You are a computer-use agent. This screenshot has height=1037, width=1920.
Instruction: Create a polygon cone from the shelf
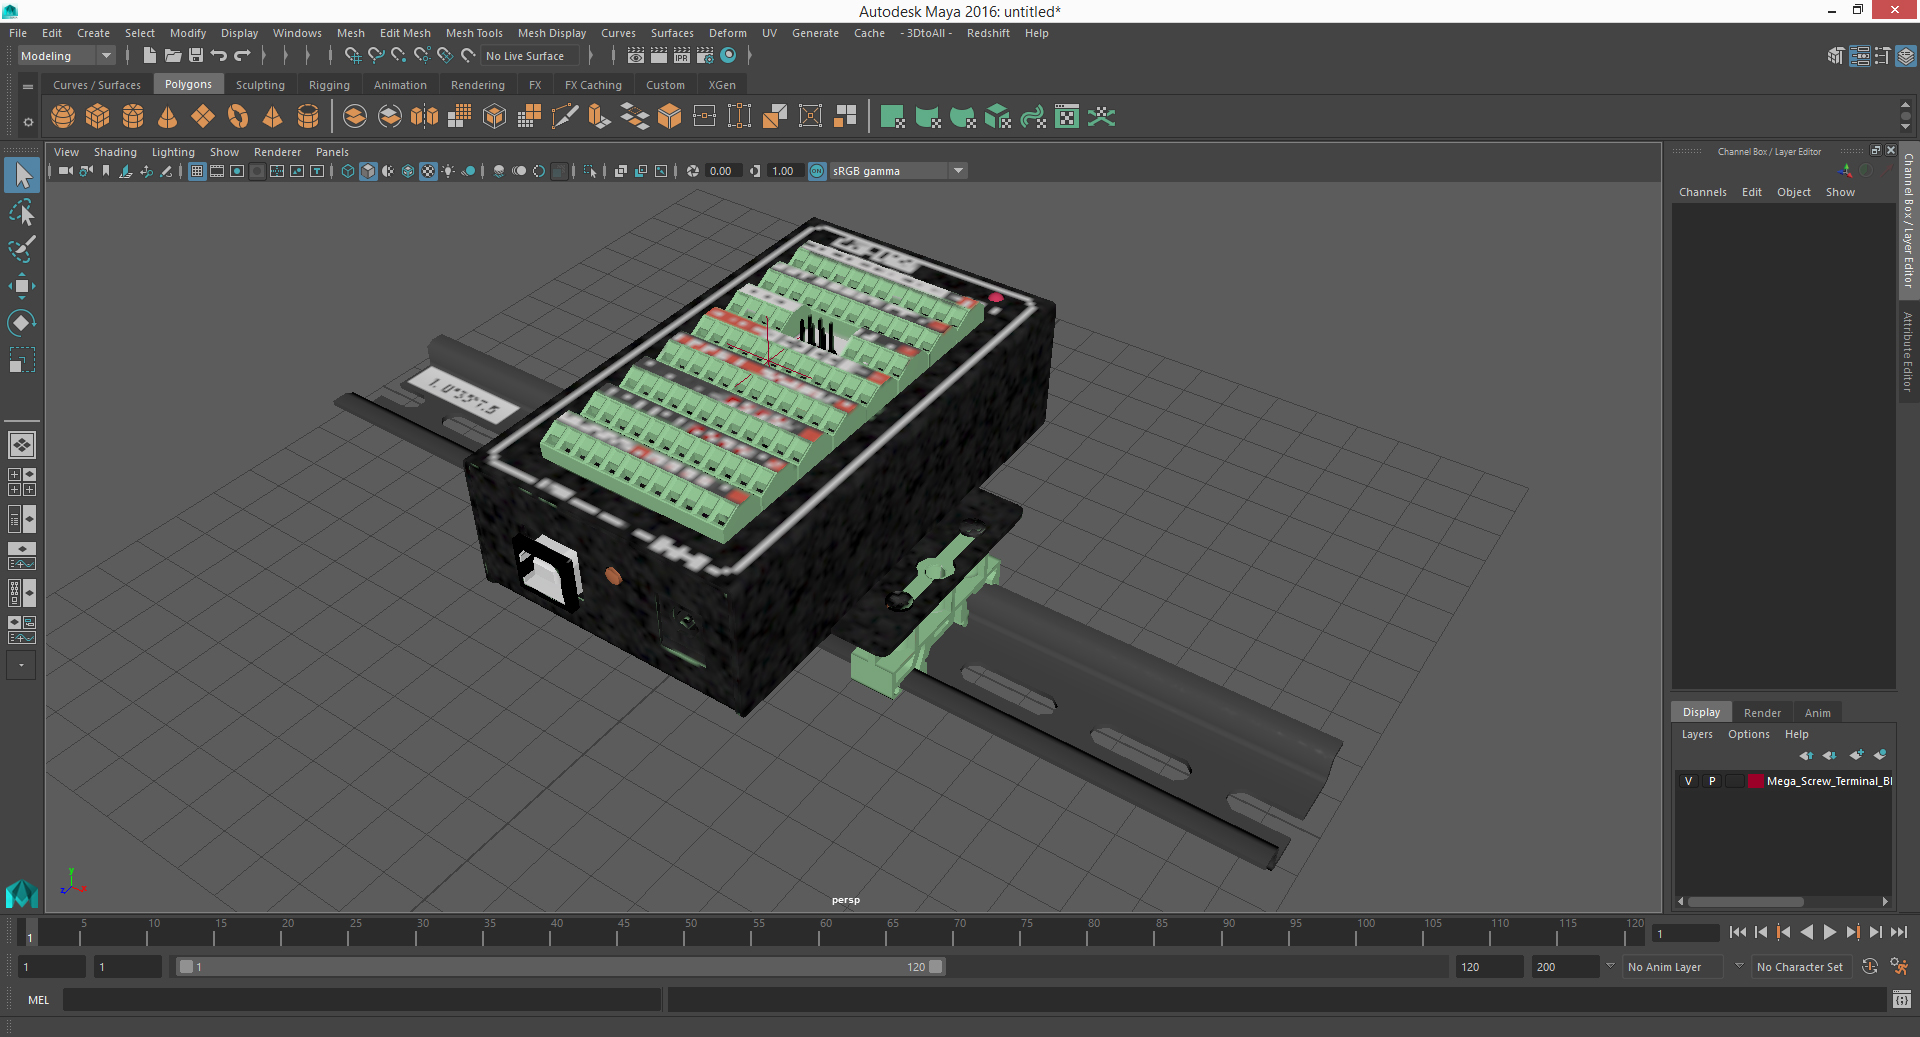pos(168,117)
